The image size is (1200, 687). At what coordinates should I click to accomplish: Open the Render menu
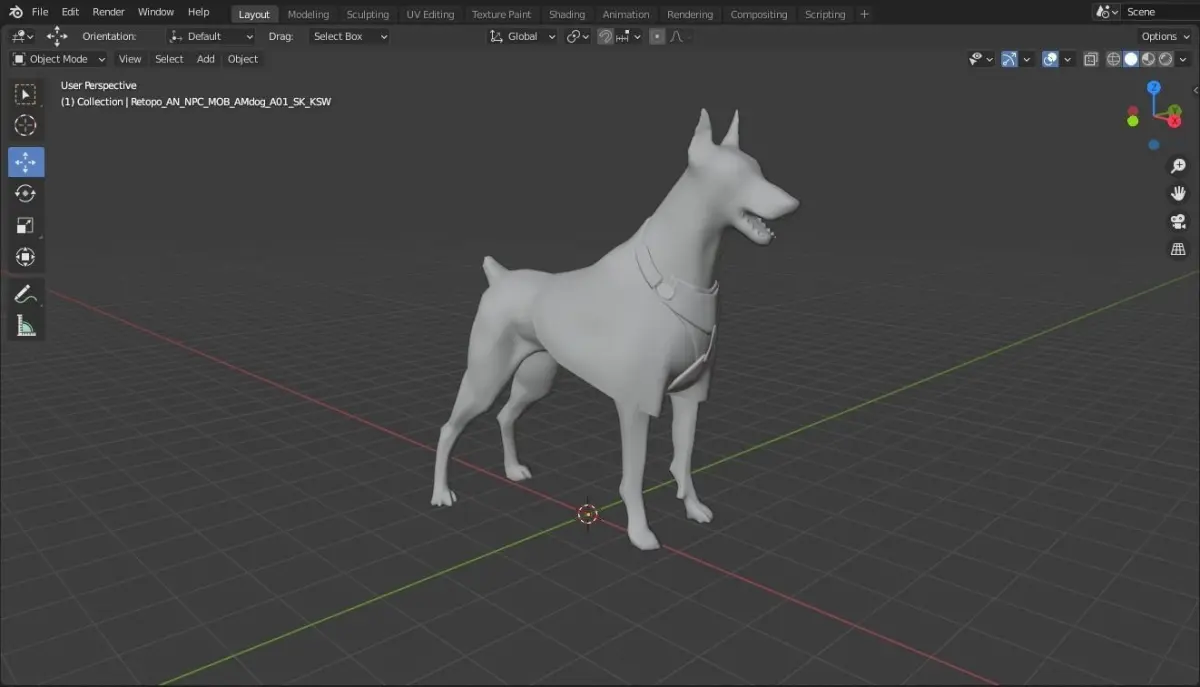pos(108,12)
